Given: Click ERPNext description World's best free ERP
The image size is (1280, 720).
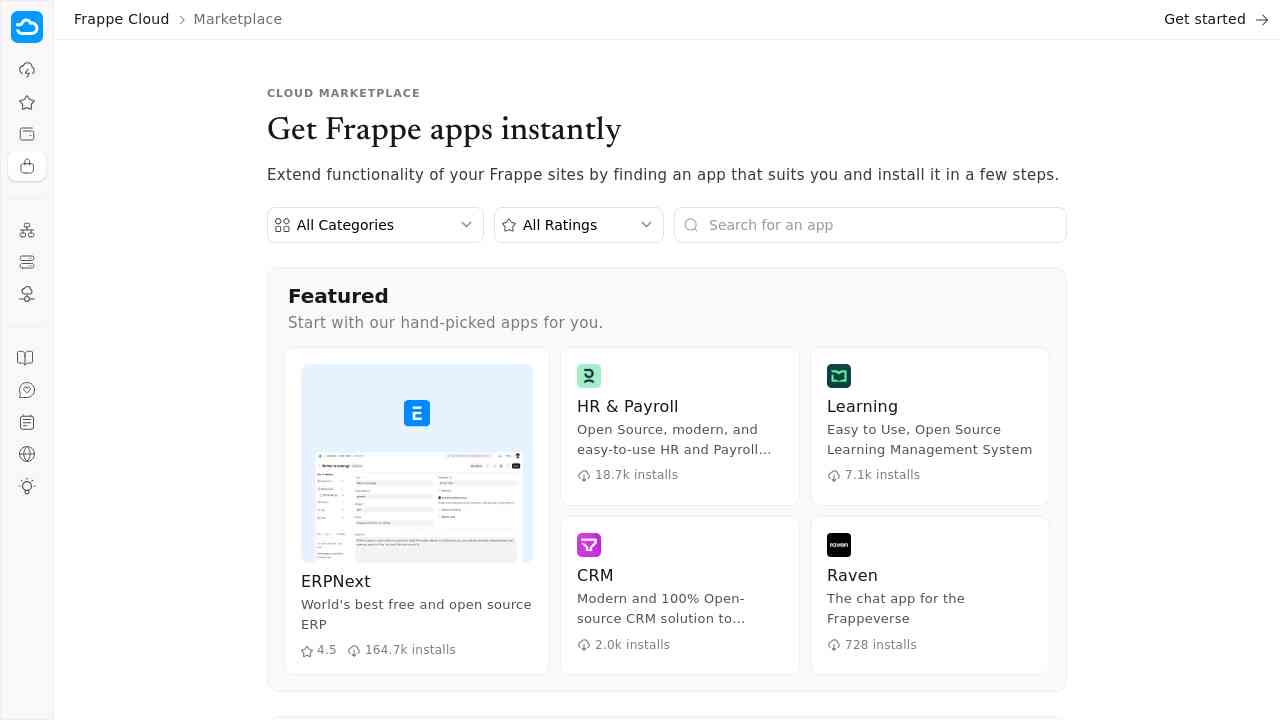Looking at the screenshot, I should (416, 614).
